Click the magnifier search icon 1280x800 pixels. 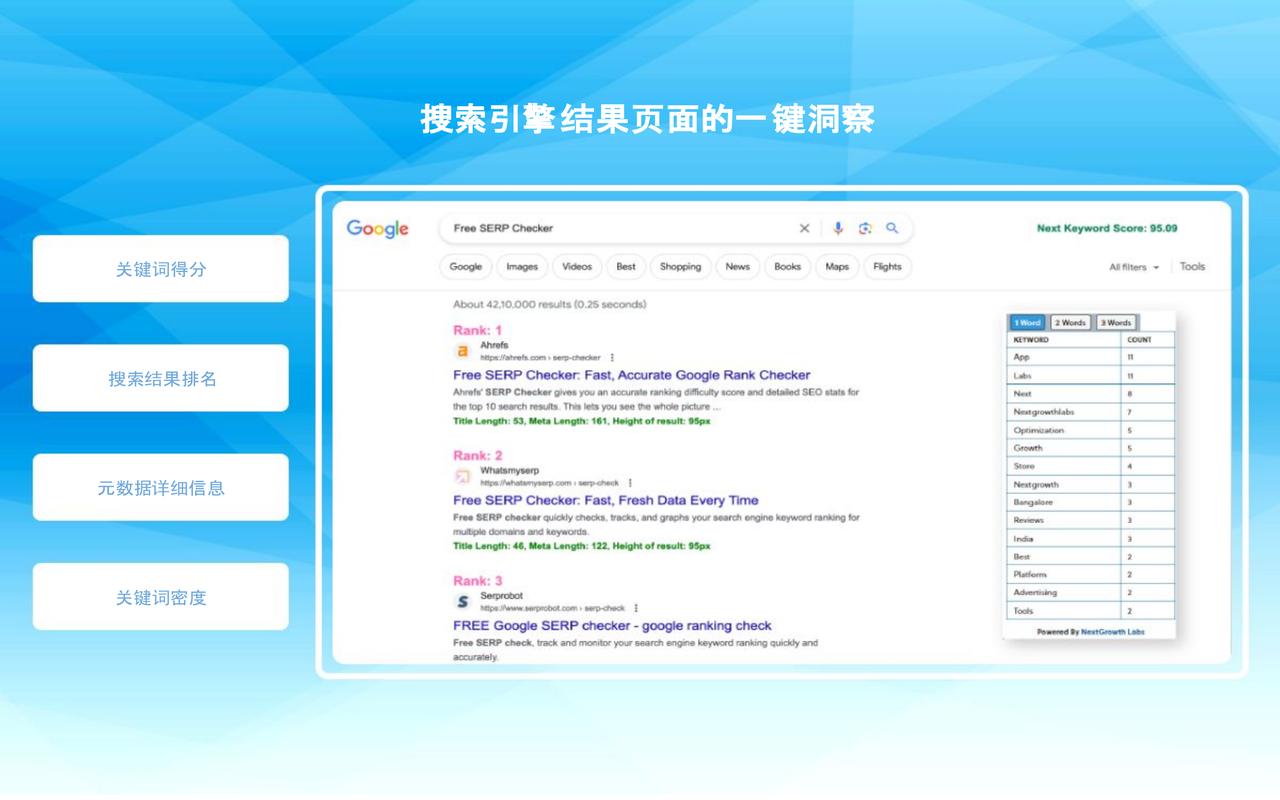tap(892, 228)
